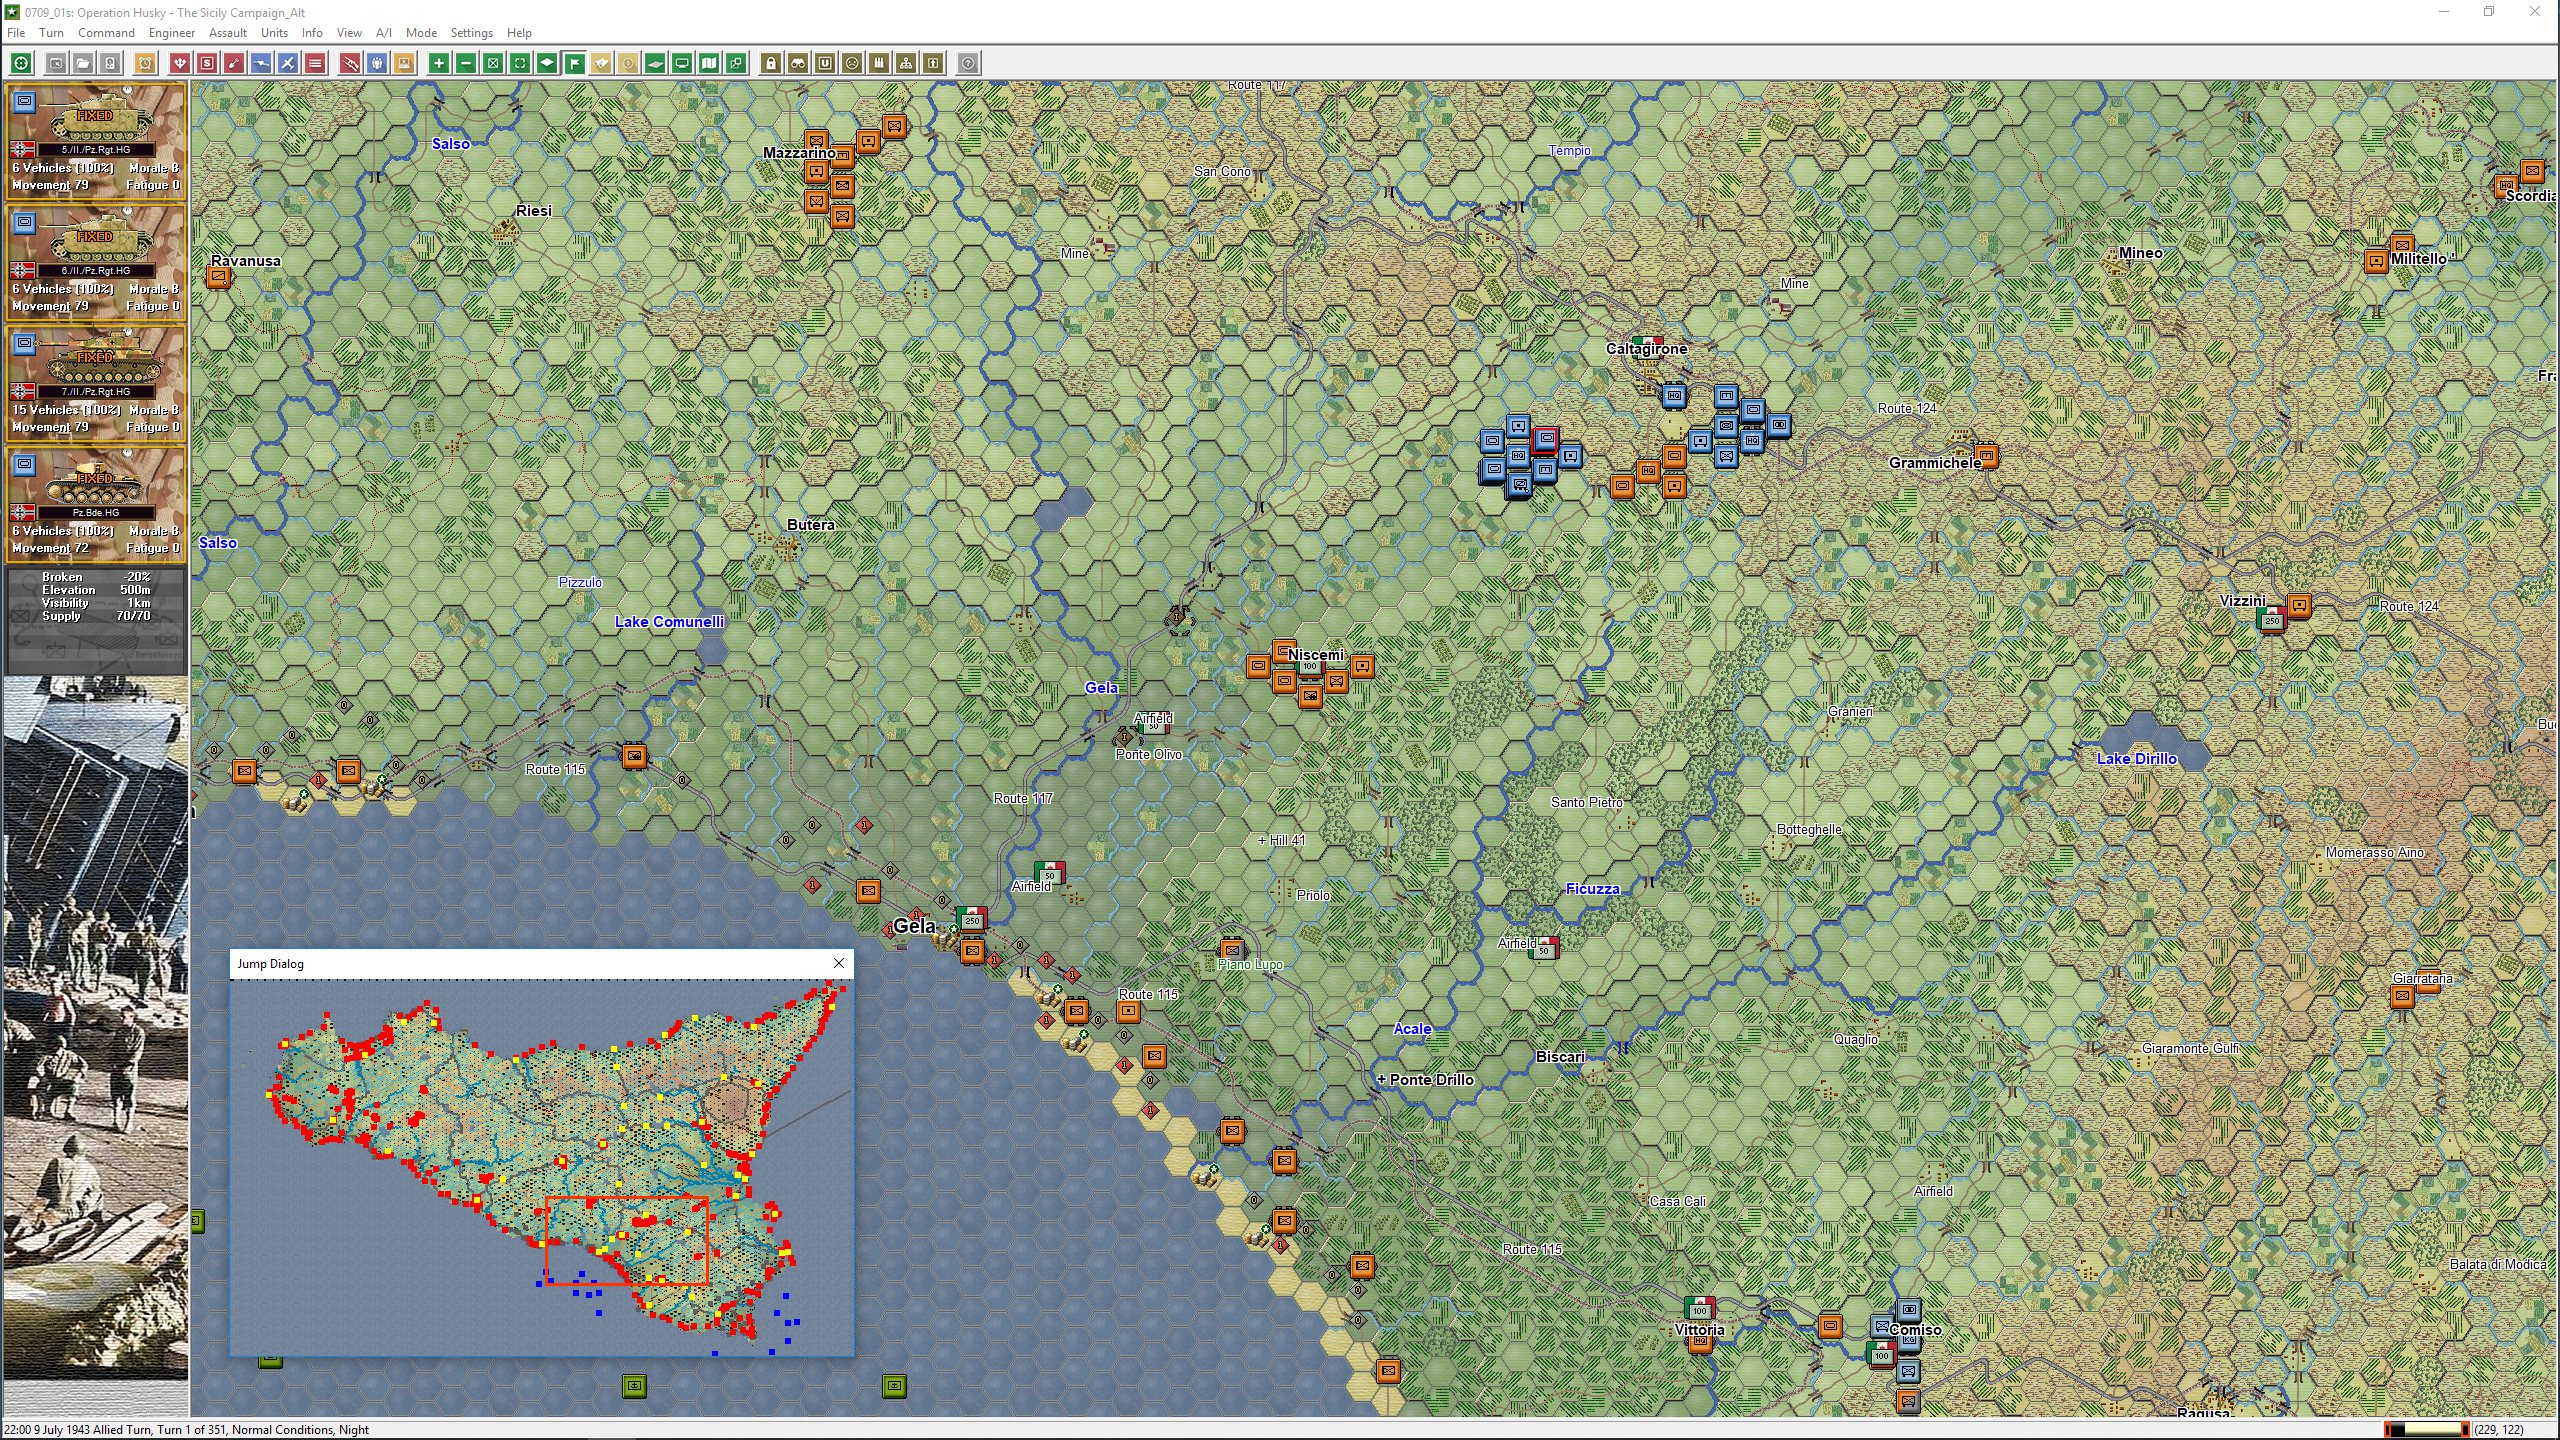Click the alarm clock next-turn icon
The image size is (2560, 1440).
tap(145, 64)
